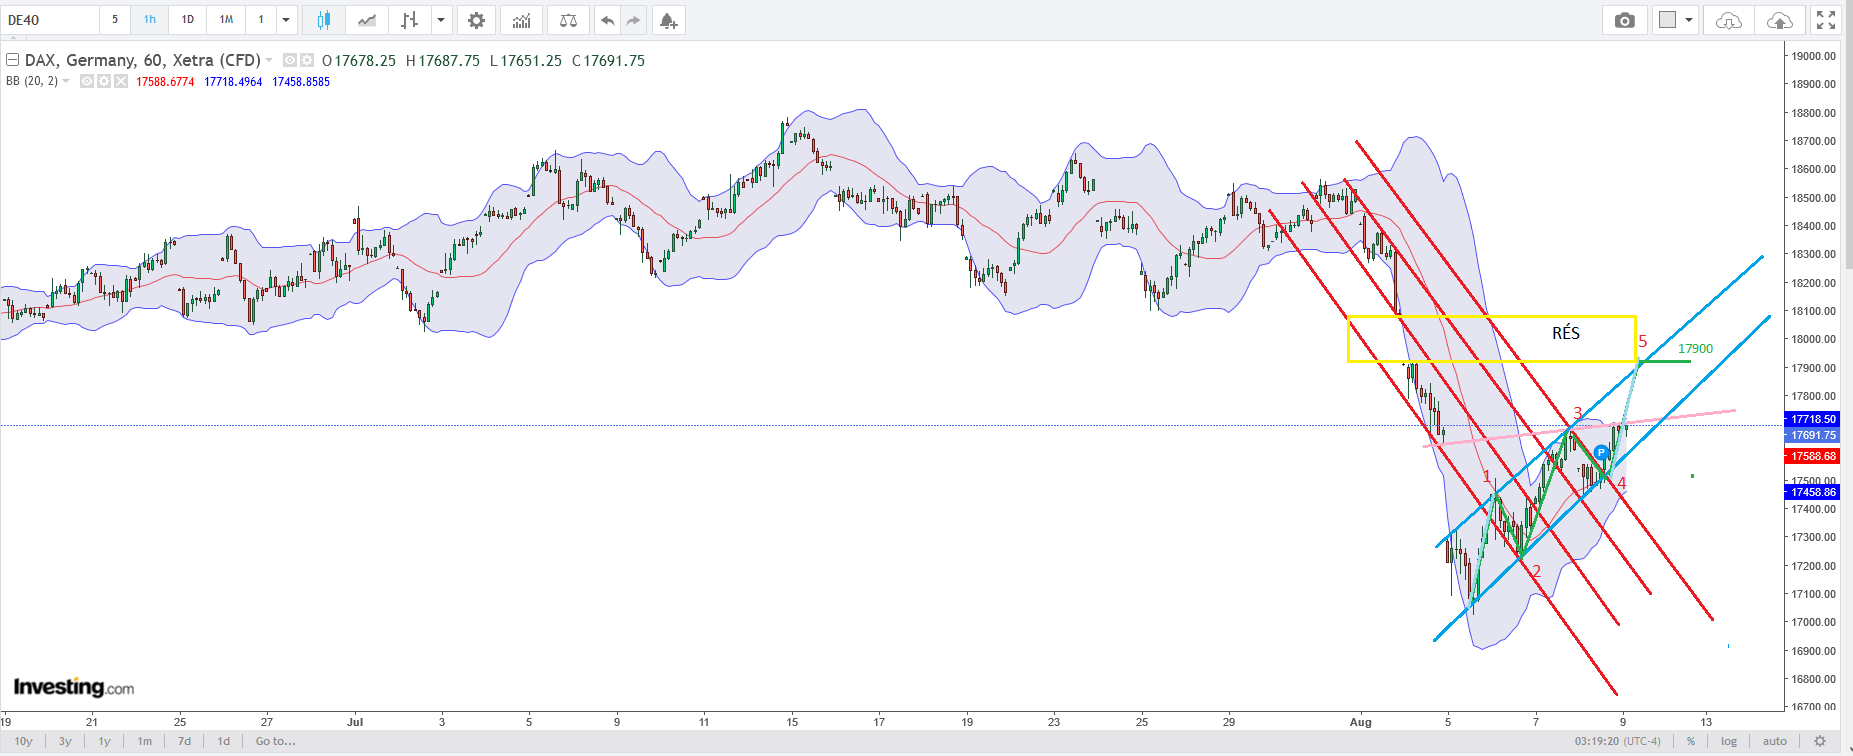
Task: Show the 1m date range
Action: (145, 741)
